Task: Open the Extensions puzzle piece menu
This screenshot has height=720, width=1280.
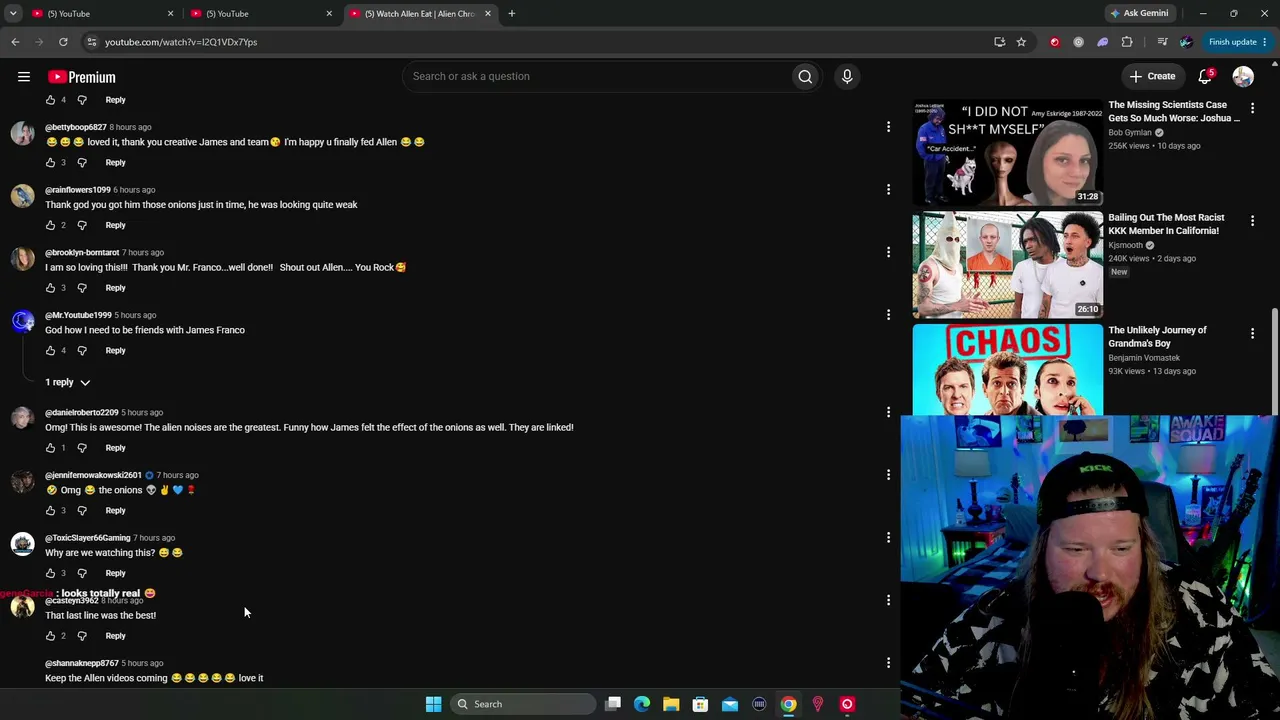Action: (x=1127, y=42)
